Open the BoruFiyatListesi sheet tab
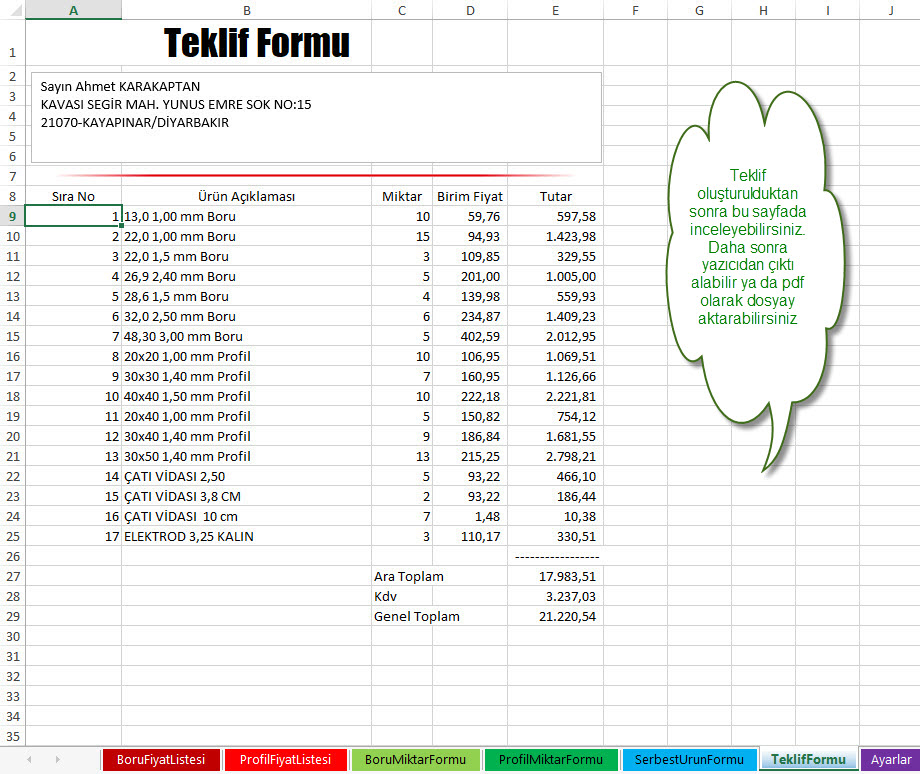The width and height of the screenshot is (920, 774). pos(161,759)
